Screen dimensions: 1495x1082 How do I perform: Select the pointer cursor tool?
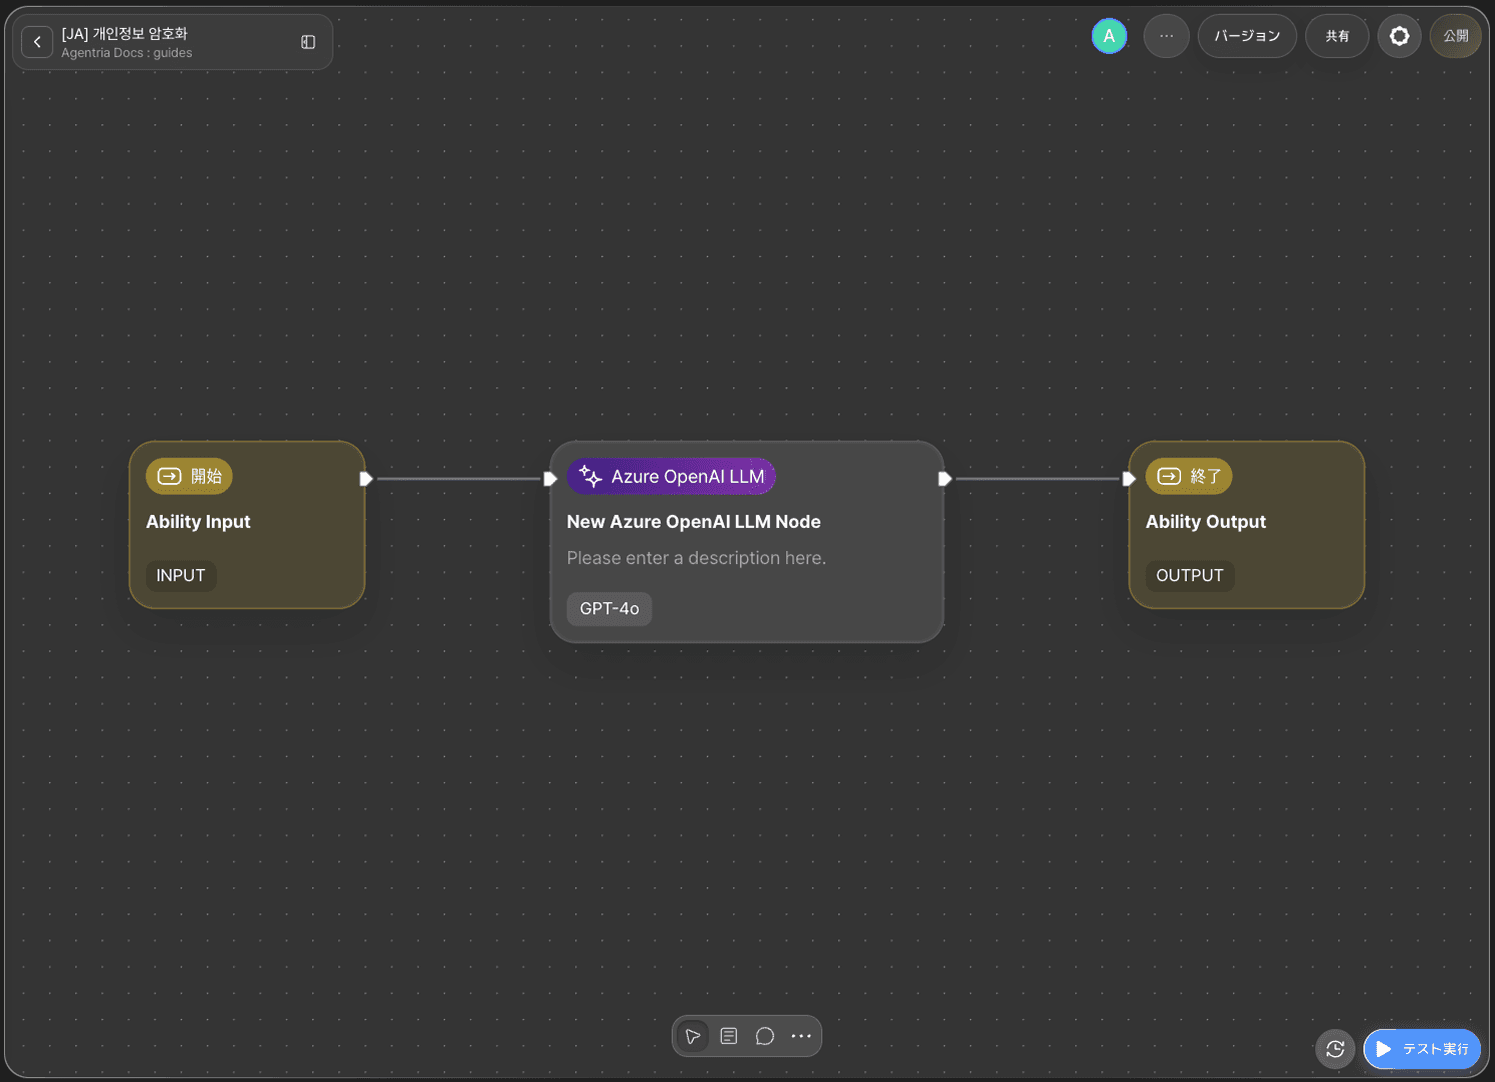693,1036
